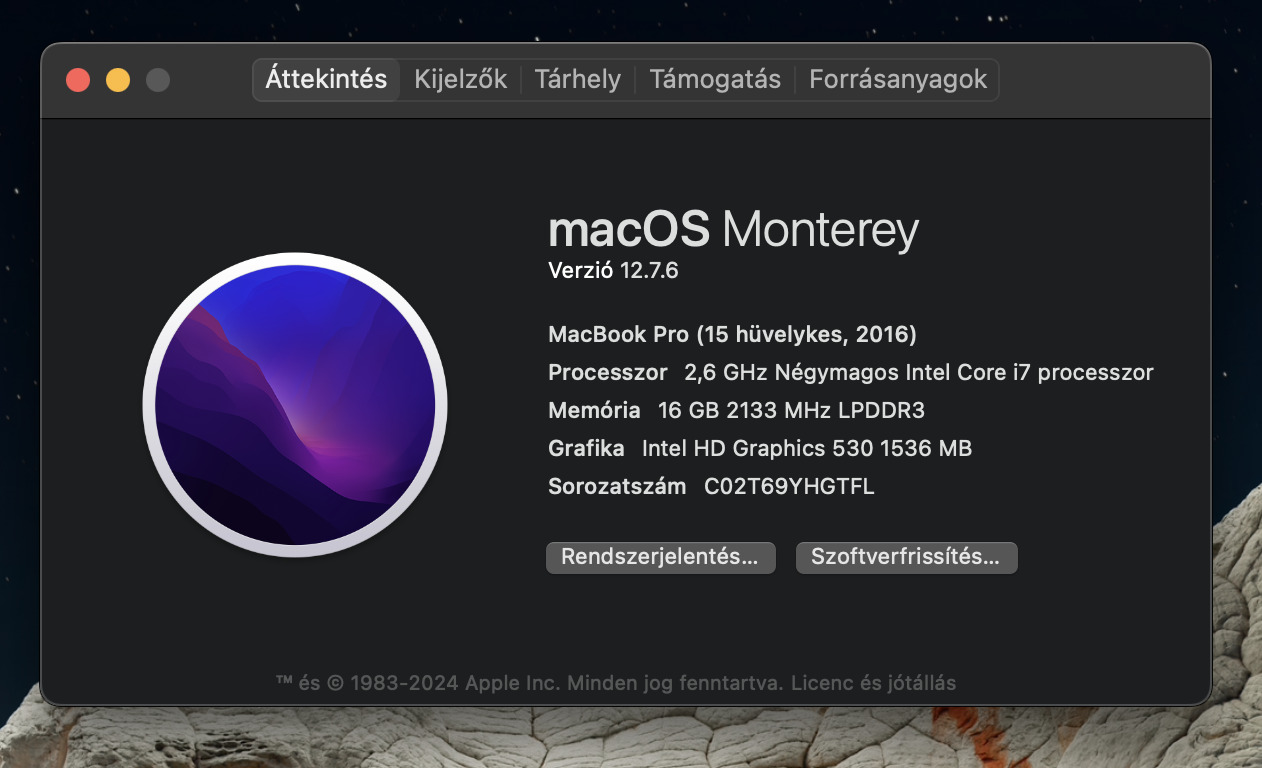
Task: Minimize window with yellow button
Action: 118,80
